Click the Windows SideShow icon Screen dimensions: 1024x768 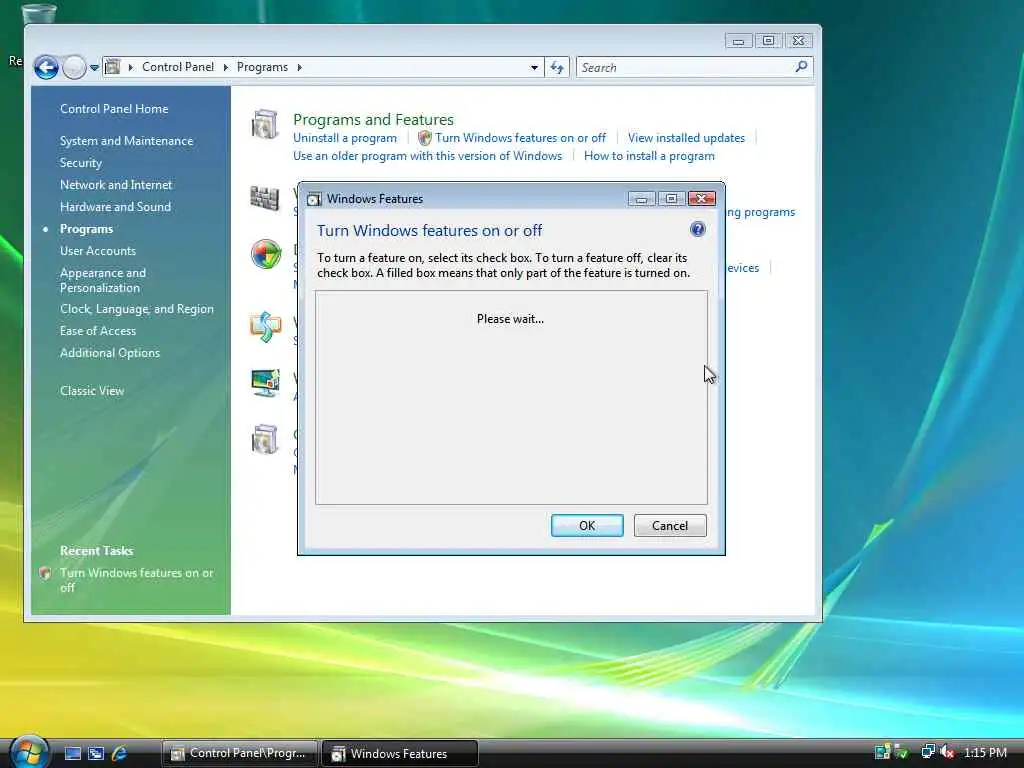[266, 327]
